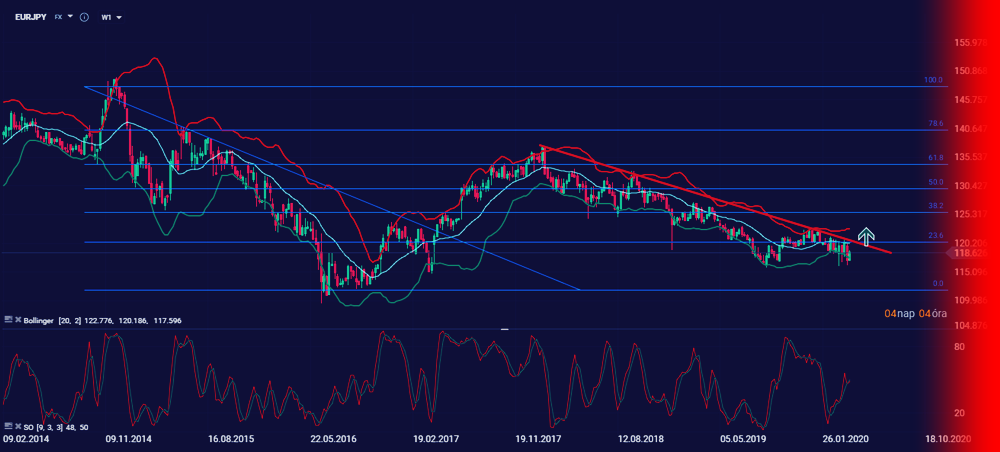Open the FX asset class dropdown
1000x452 pixels.
(x=64, y=17)
